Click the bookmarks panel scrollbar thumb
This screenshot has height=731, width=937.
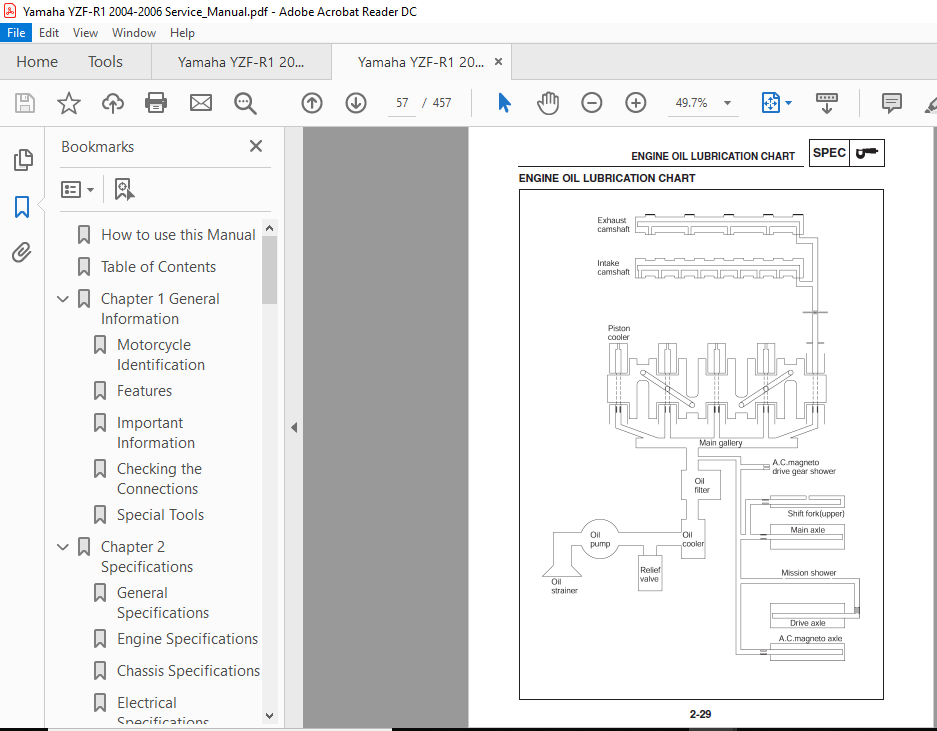(269, 270)
